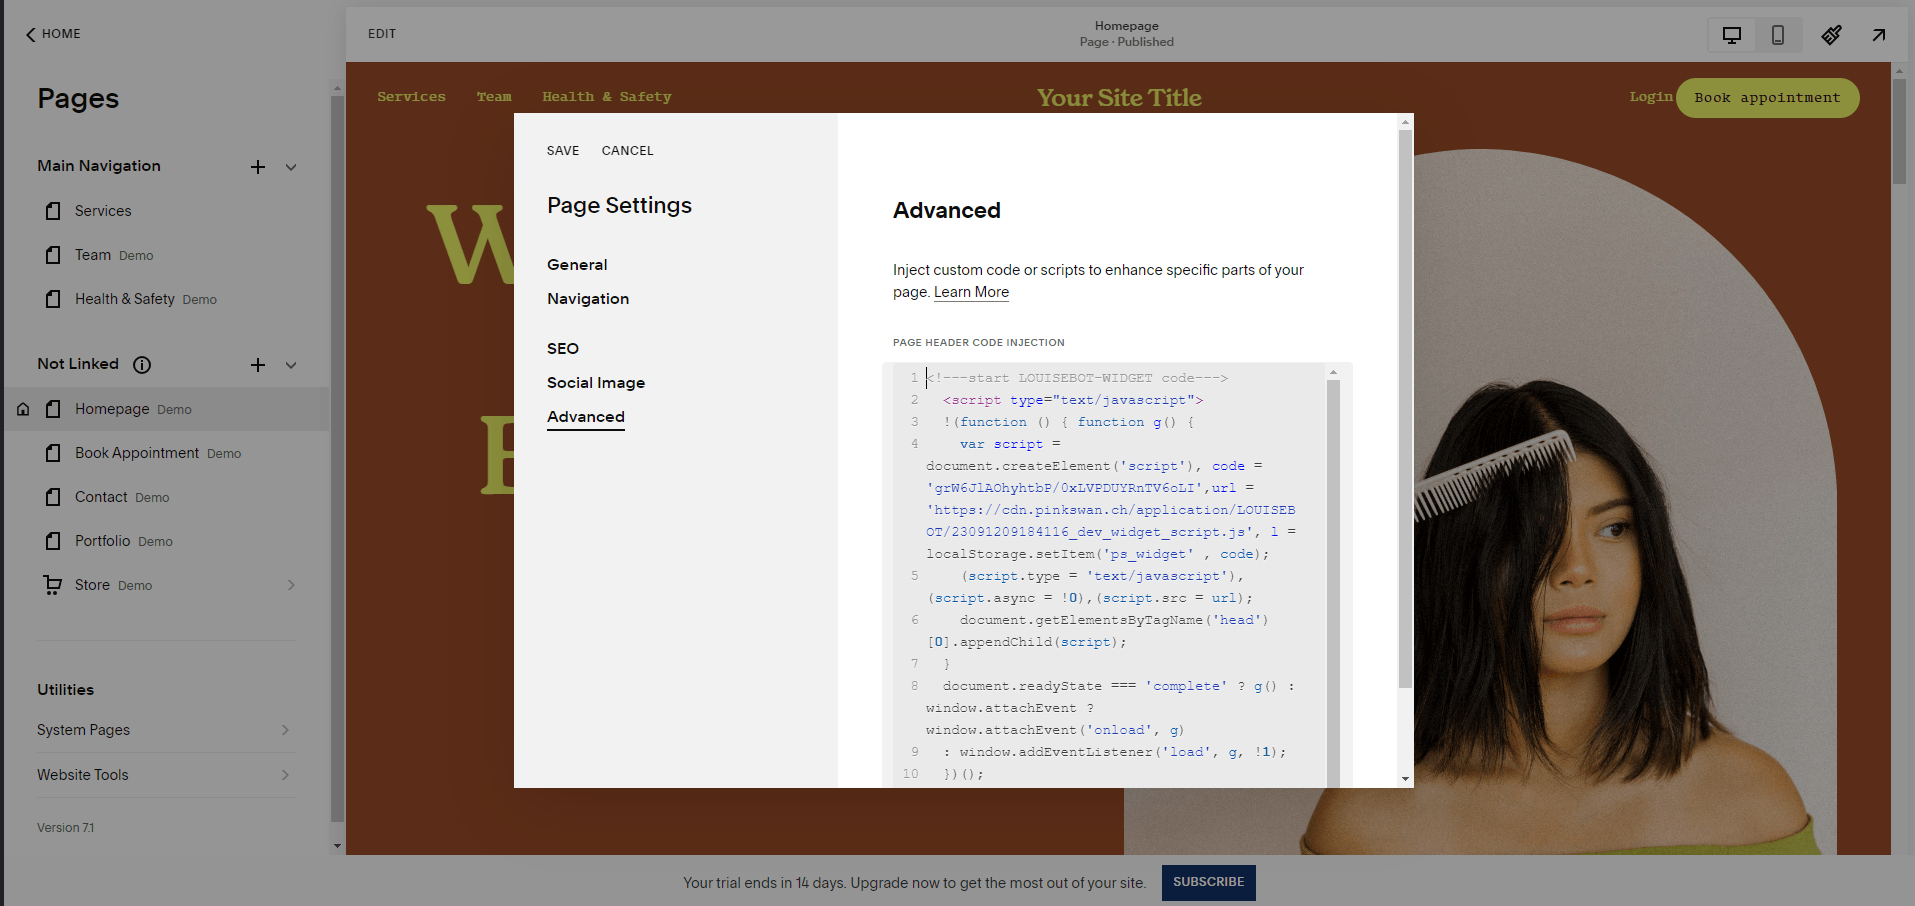This screenshot has height=906, width=1915.
Task: Click the Pages sidebar scrollbar
Action: [x=337, y=460]
